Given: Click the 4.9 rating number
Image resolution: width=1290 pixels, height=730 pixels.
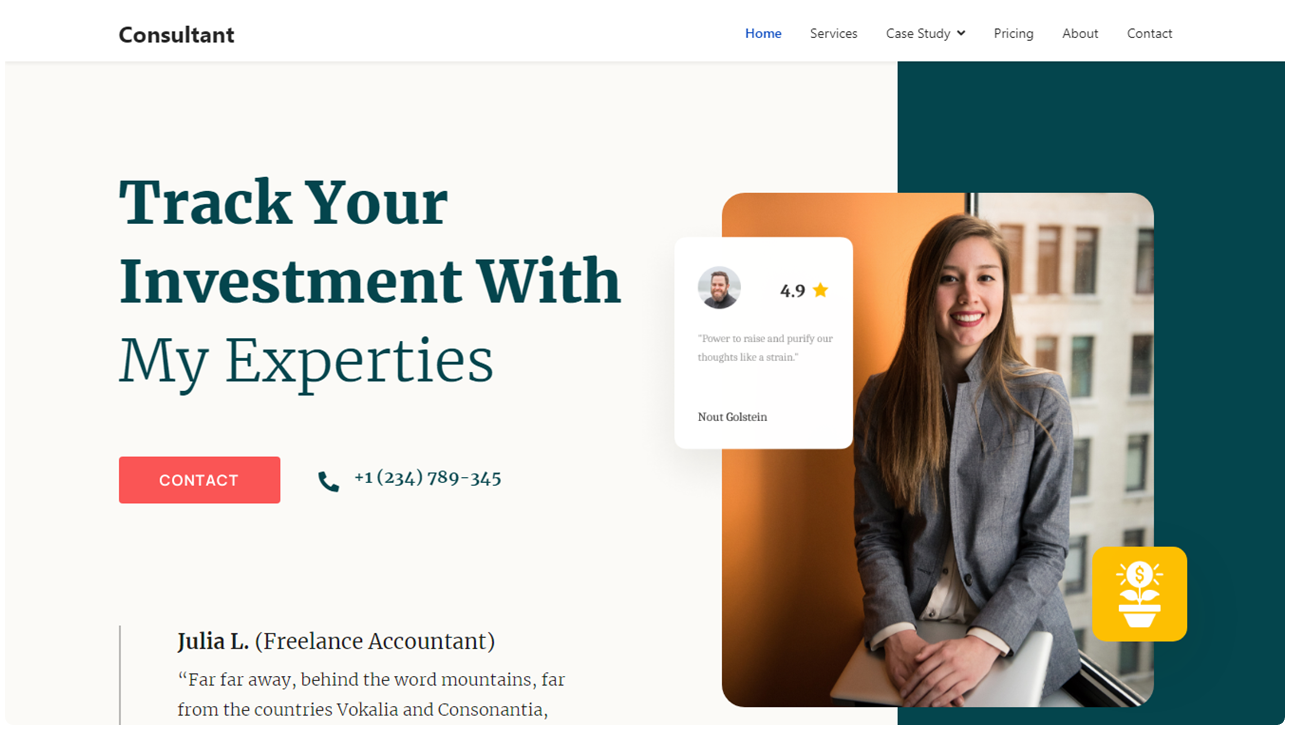Looking at the screenshot, I should pos(792,291).
